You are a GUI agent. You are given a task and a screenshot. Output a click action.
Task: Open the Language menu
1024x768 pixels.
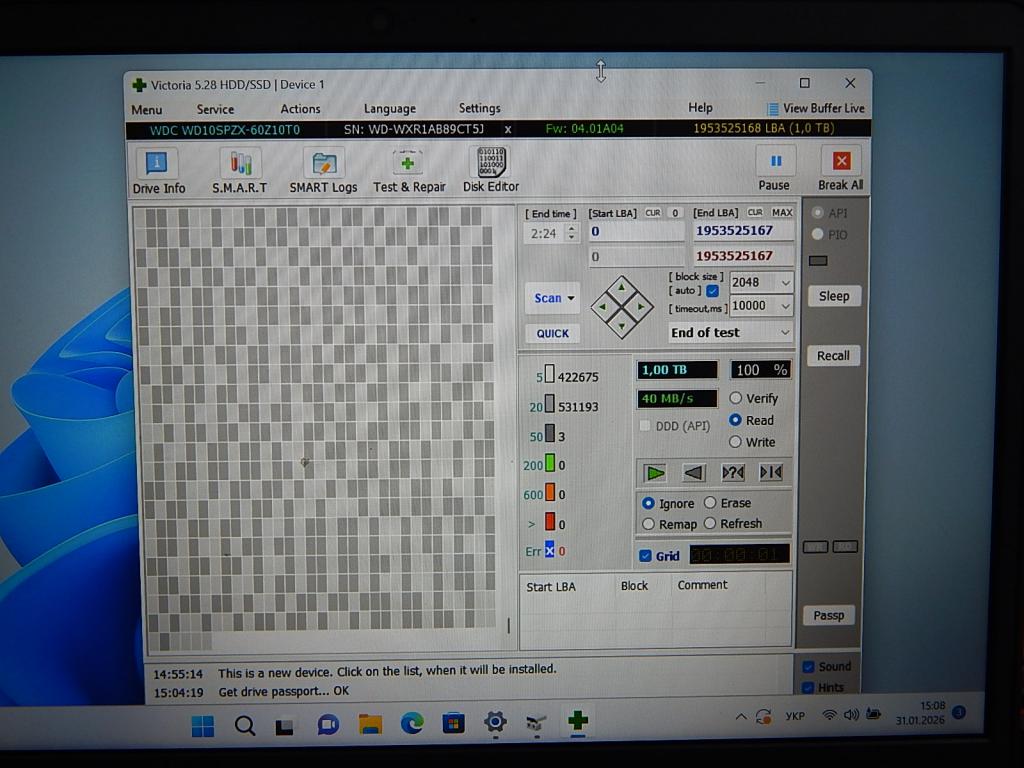pos(389,108)
